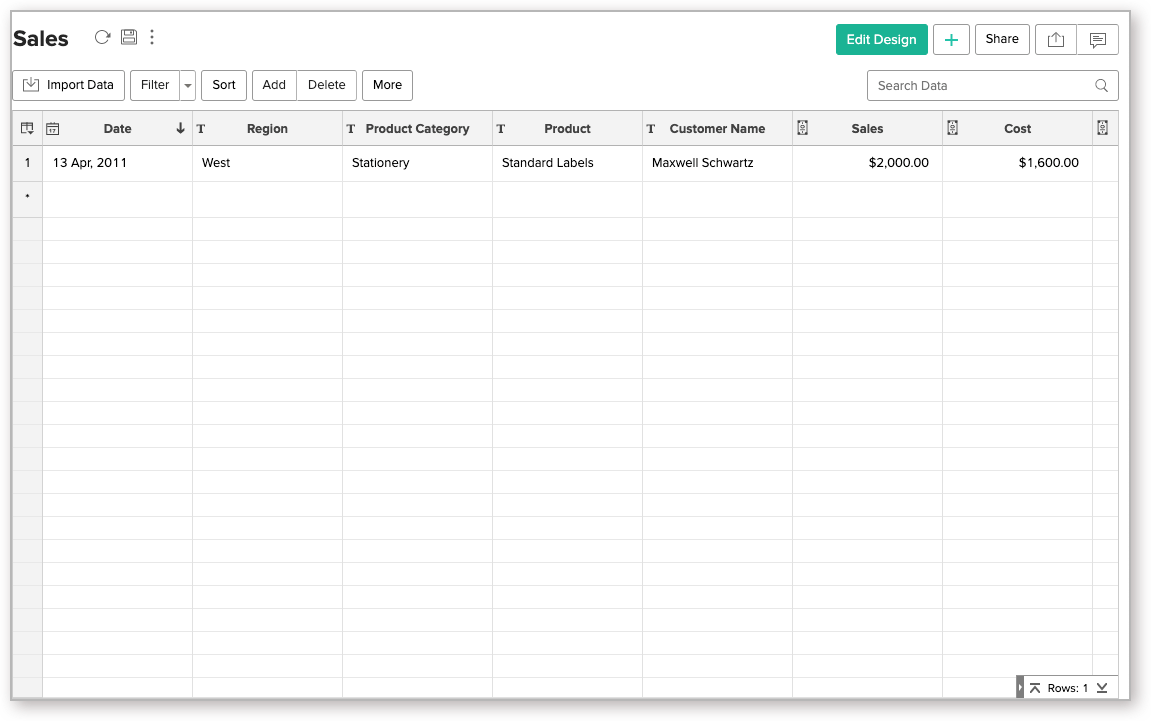Screen dimensions: 1151x721
Task: Select the Date column header
Action: tap(117, 128)
